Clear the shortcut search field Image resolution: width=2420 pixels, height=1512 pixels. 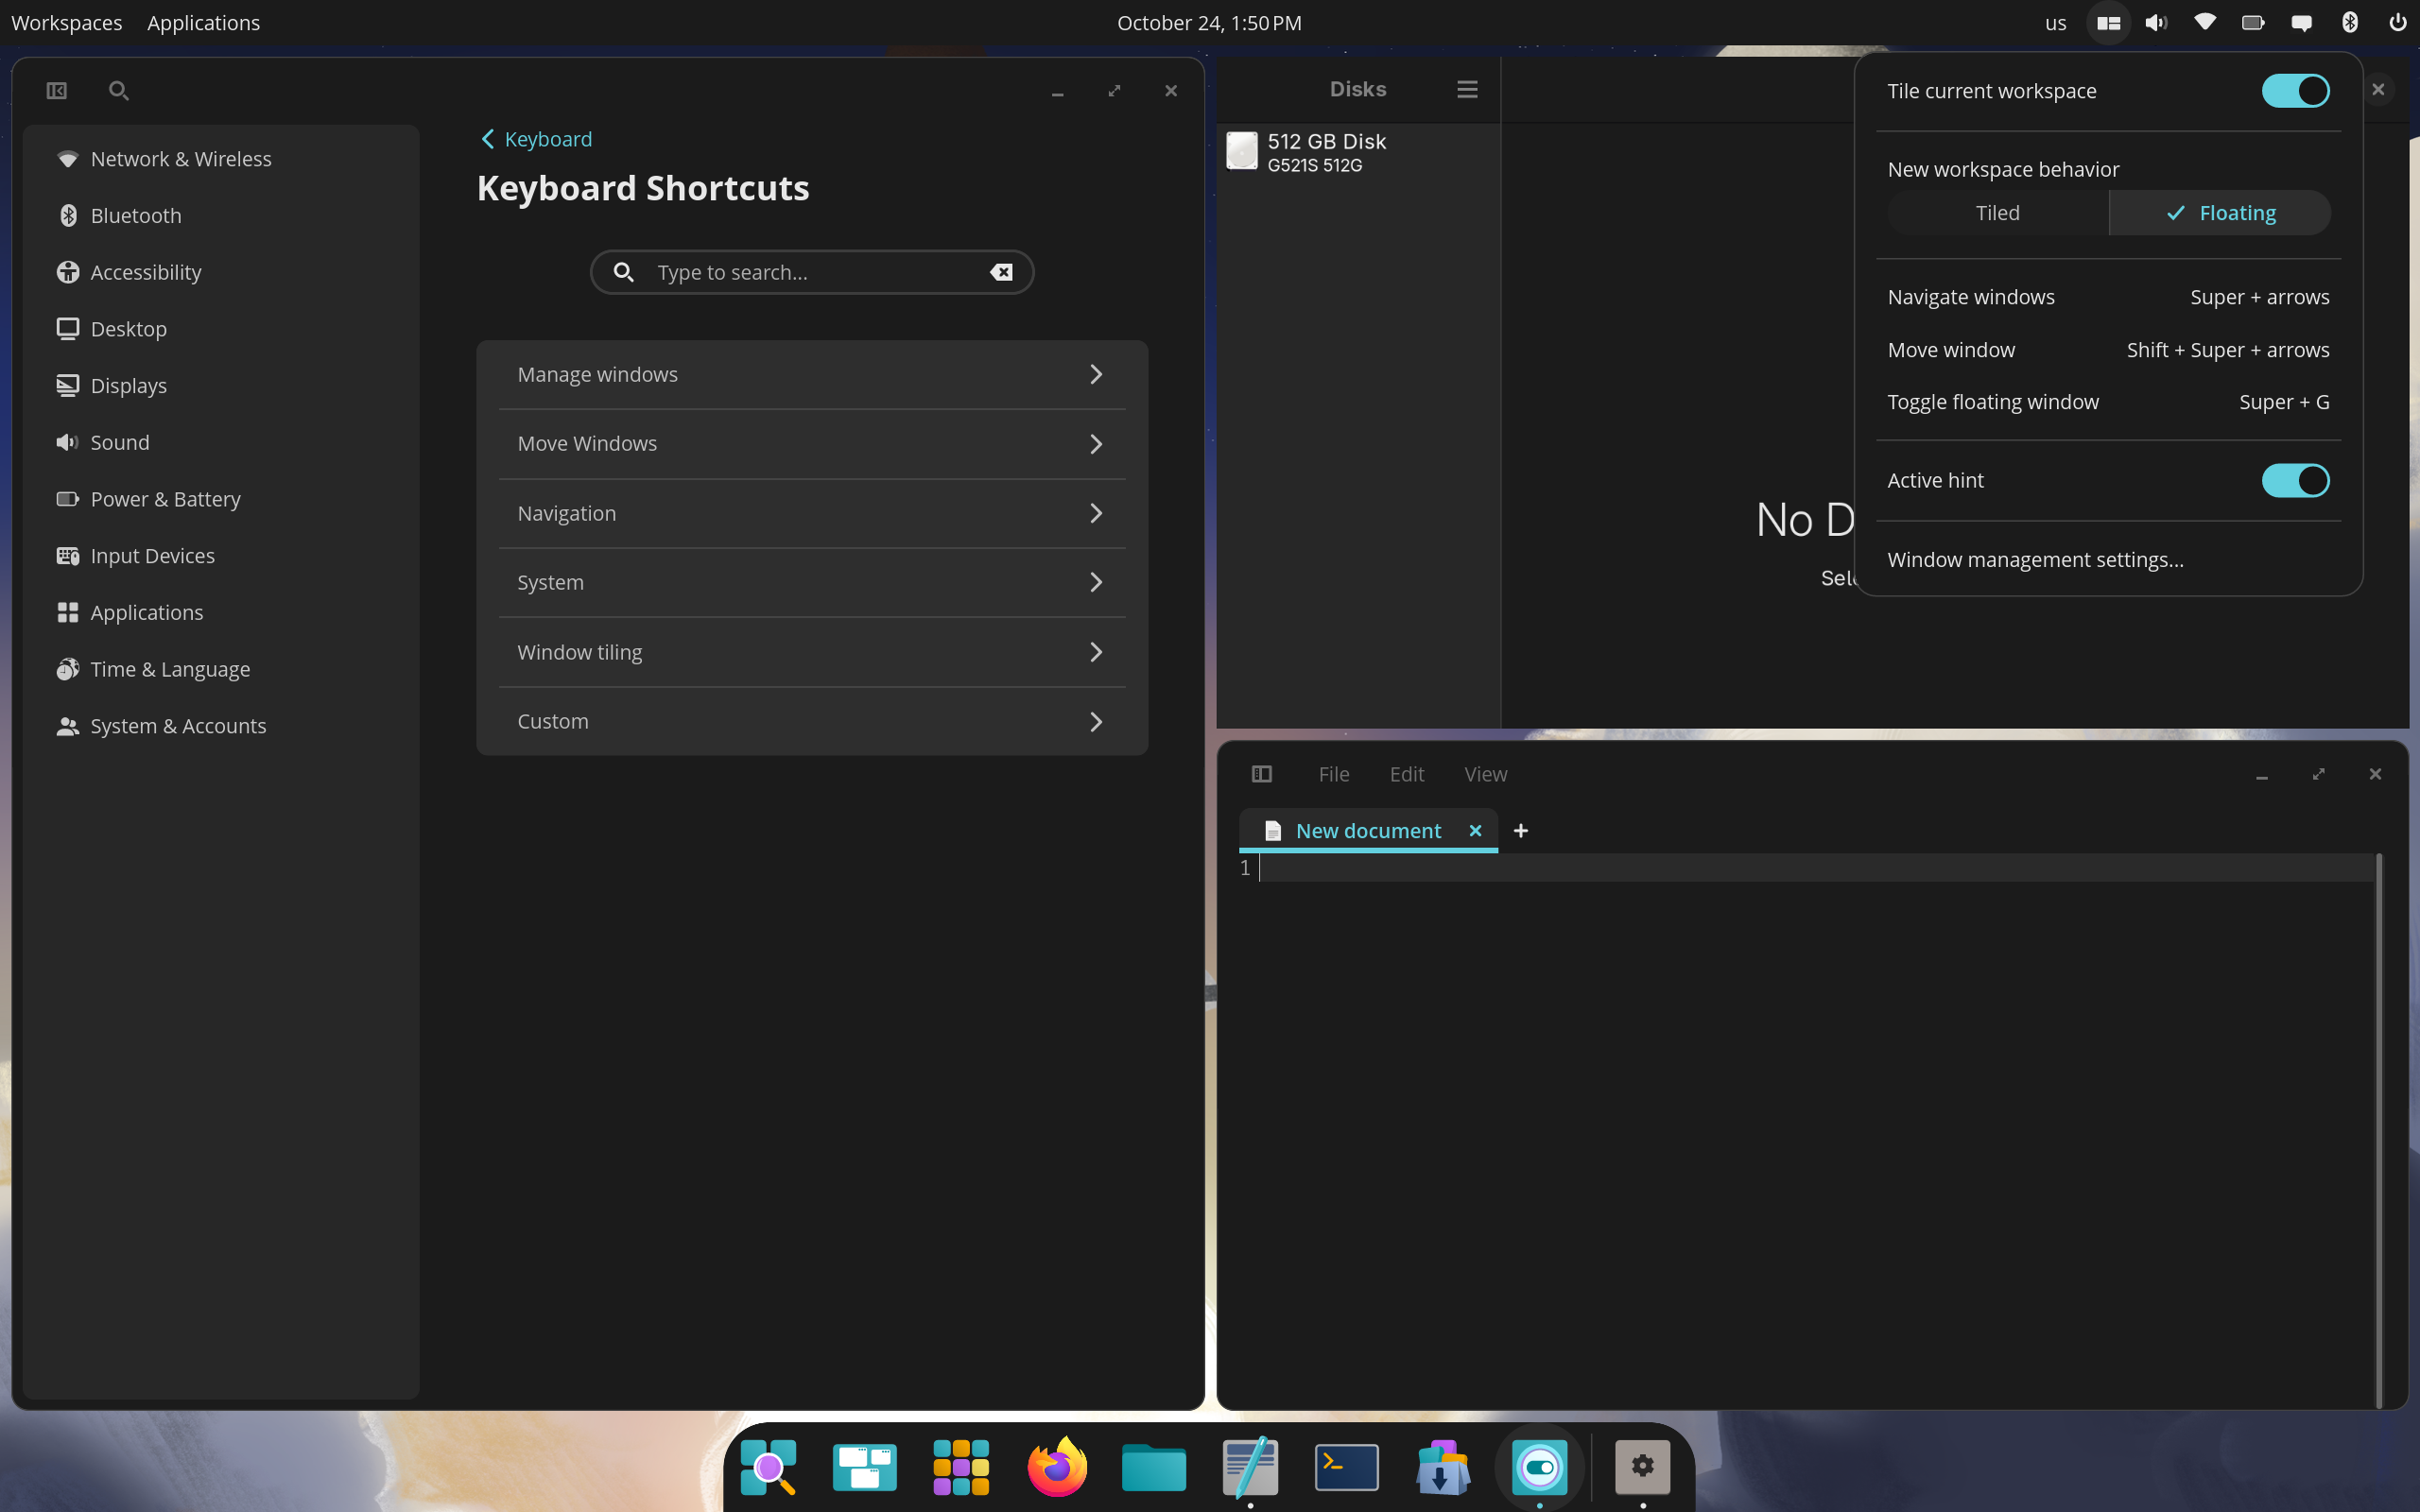point(1001,272)
